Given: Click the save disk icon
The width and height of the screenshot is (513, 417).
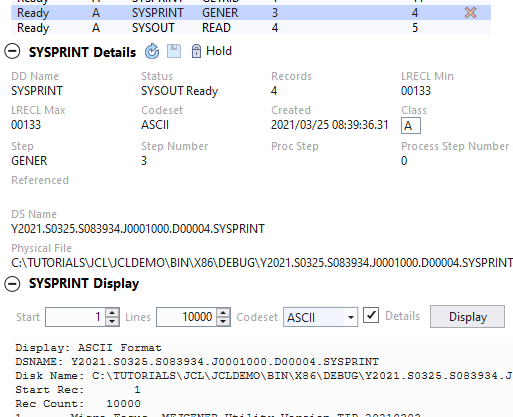Looking at the screenshot, I should click(174, 51).
